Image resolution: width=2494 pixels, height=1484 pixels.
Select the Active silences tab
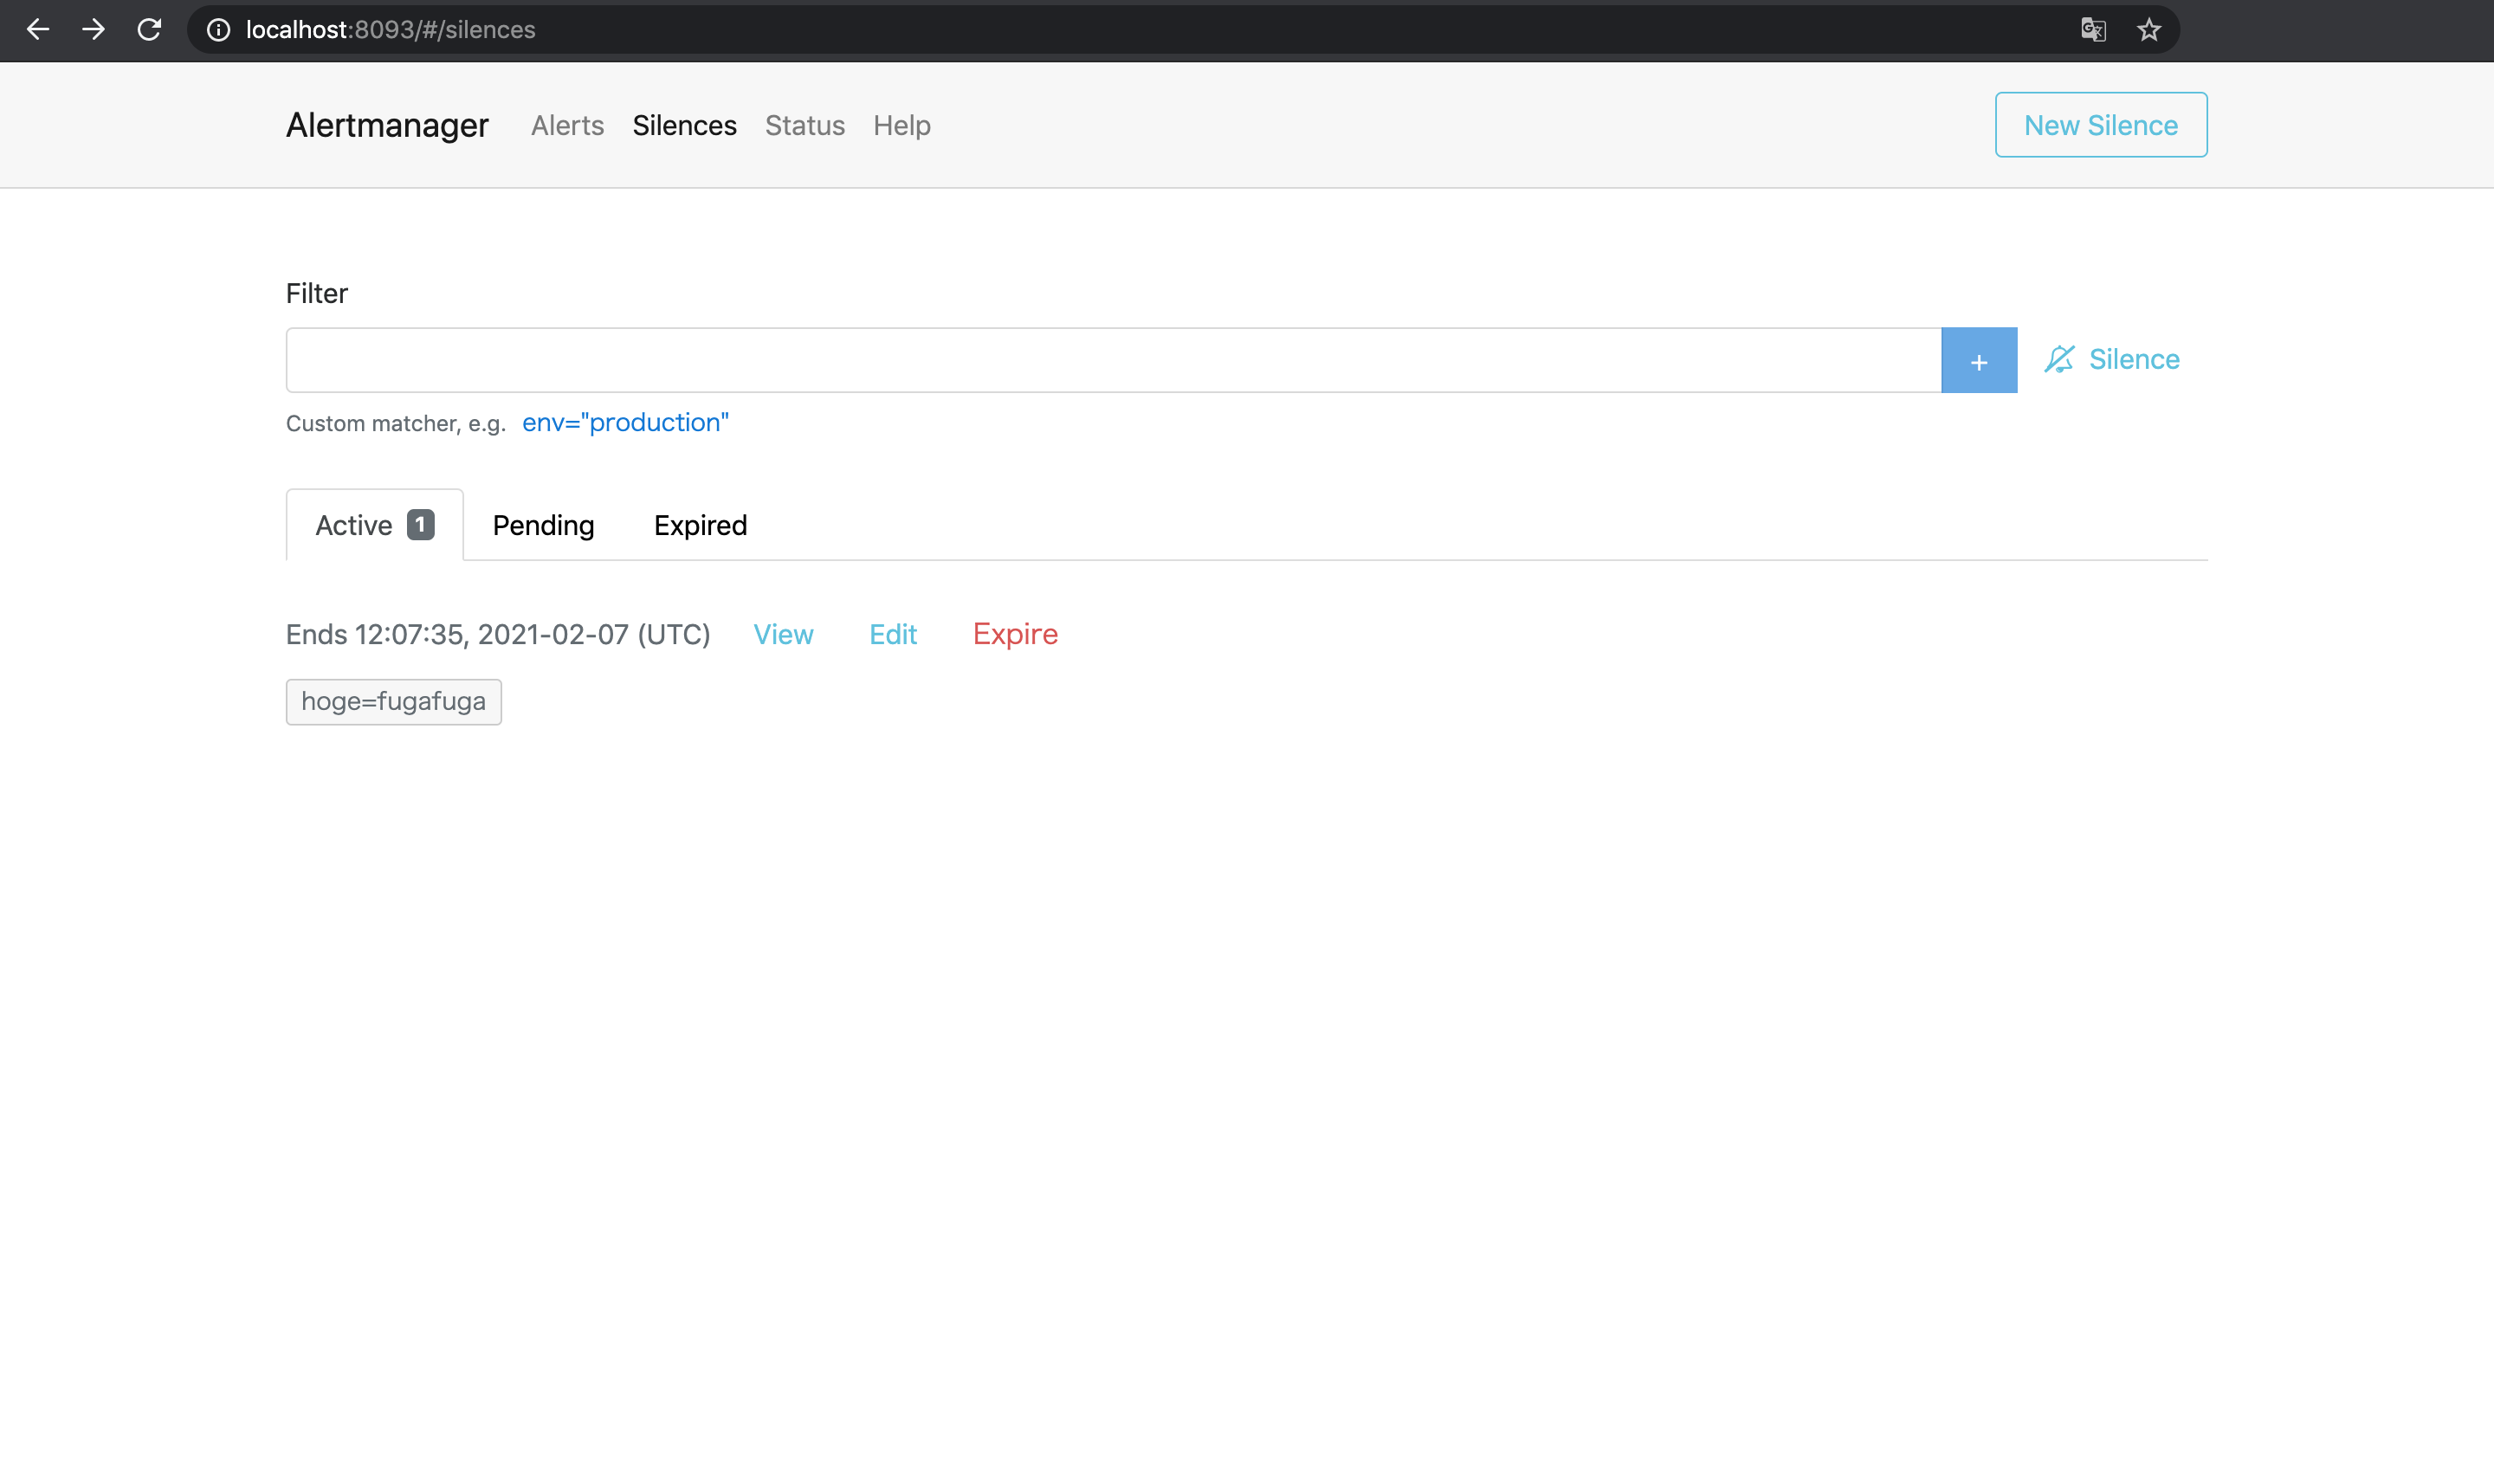tap(375, 525)
